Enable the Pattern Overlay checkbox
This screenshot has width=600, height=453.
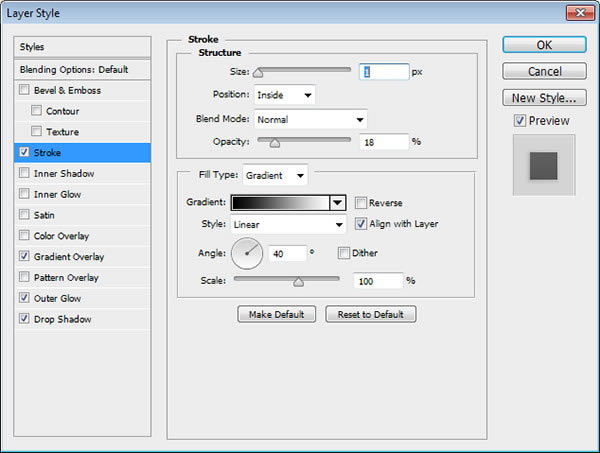click(x=24, y=277)
